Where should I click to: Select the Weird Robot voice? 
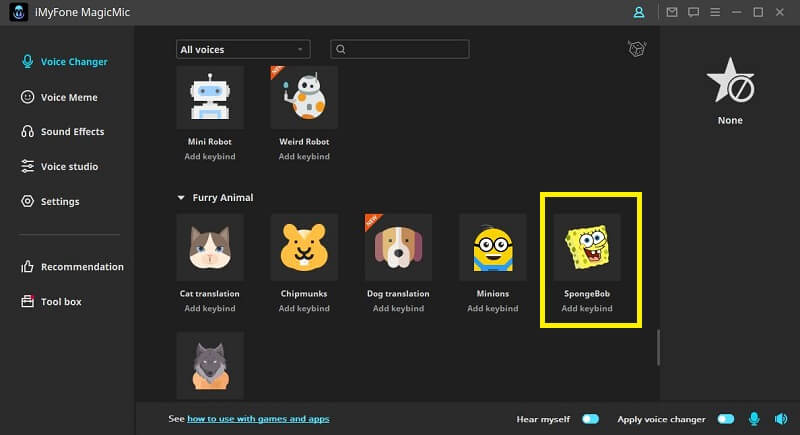304,97
